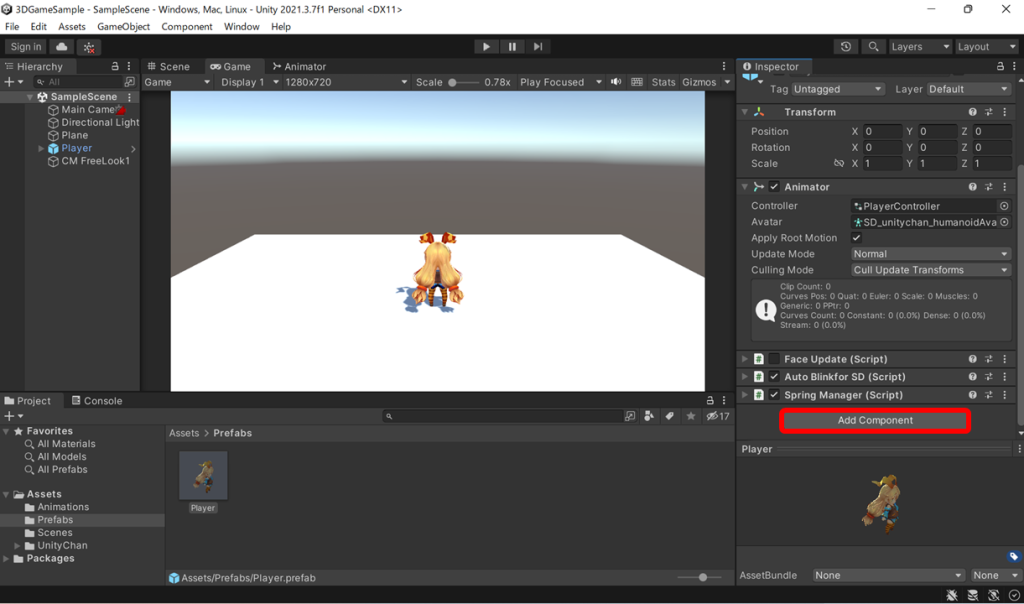Open the Update Mode dropdown set to Normal
Screen dimensions: 1024x604
coord(930,253)
